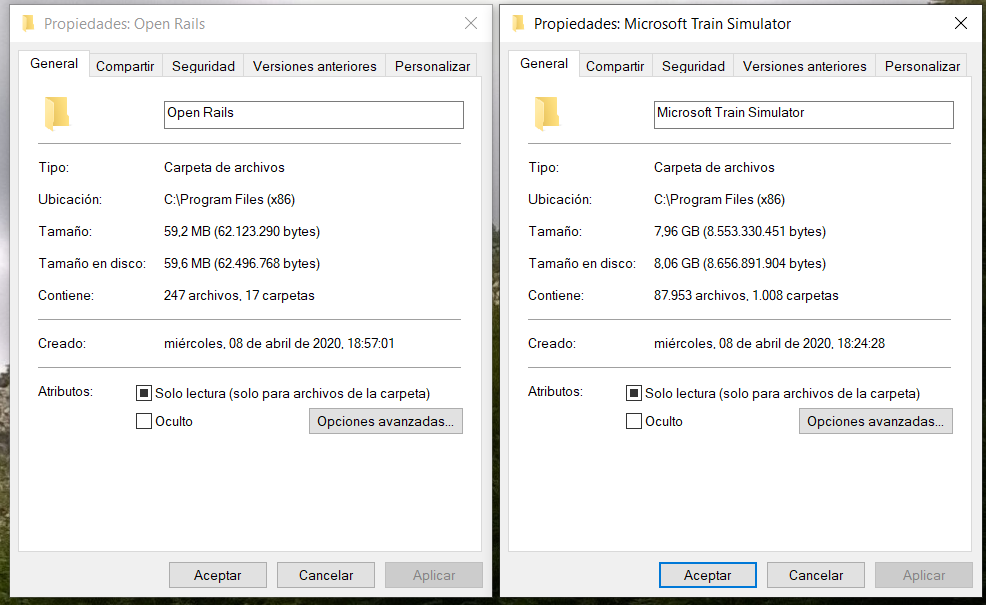Screen dimensions: 986x605
Task: Click Aplicar in Microsoft Train Simulator properties
Action: 924,575
